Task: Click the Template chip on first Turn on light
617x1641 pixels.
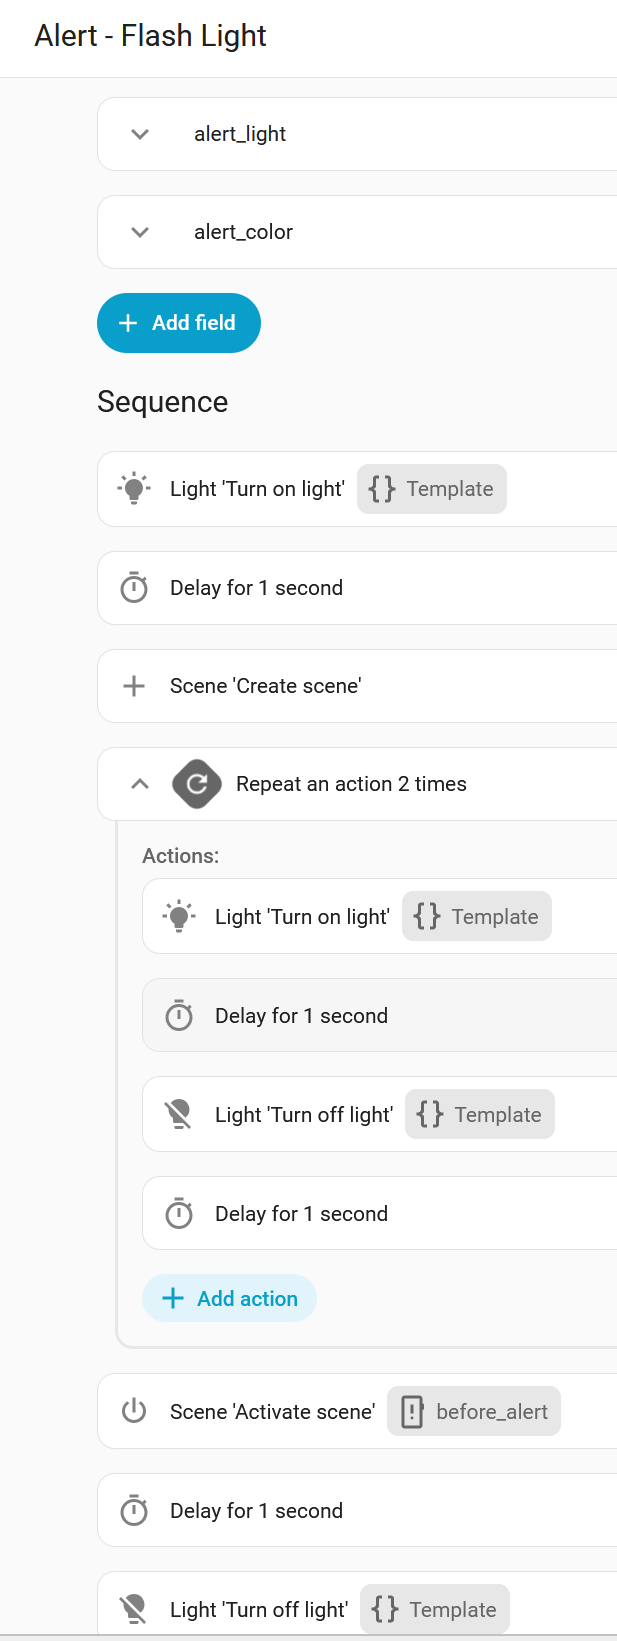Action: [432, 489]
